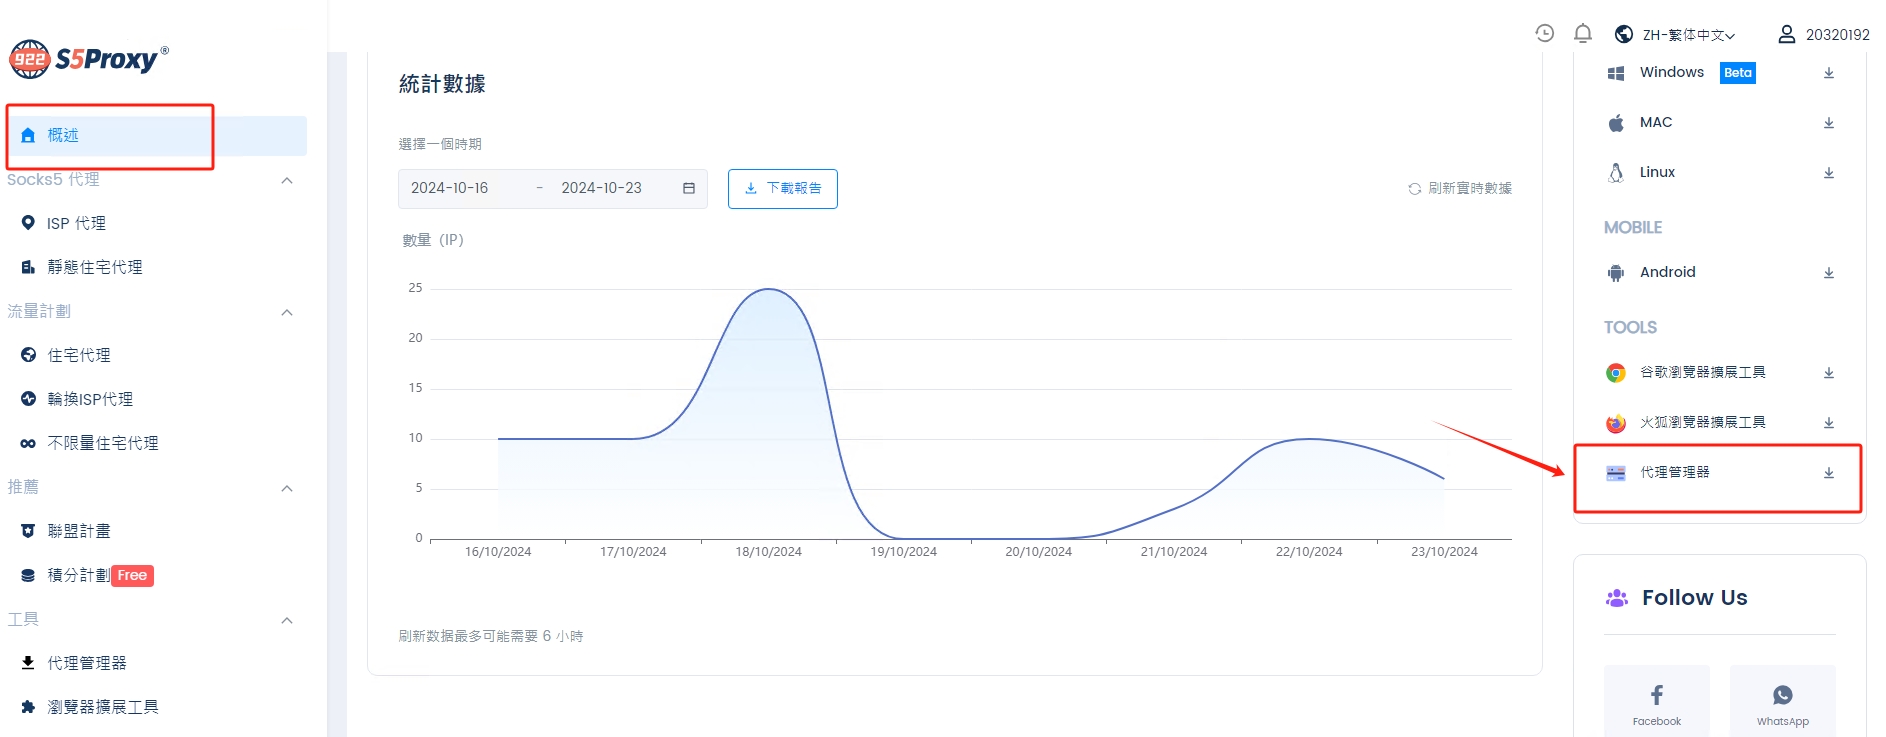Open the date range calendar picker
The image size is (1886, 737).
tap(688, 189)
